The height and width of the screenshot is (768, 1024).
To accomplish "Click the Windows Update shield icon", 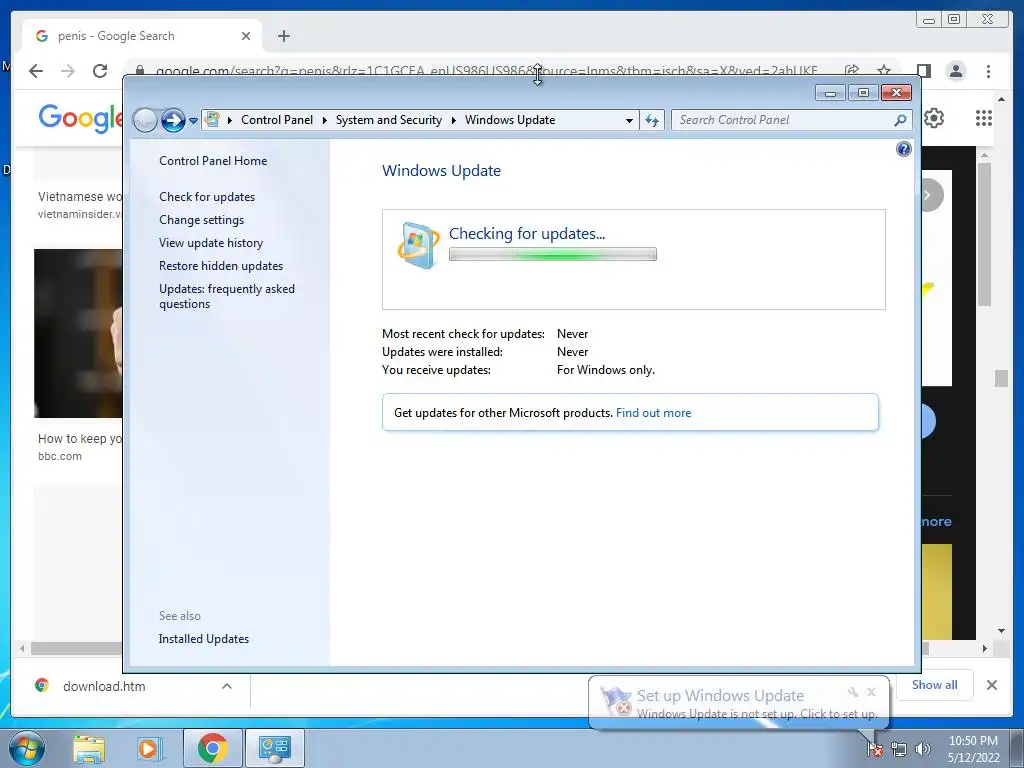I will (x=418, y=246).
